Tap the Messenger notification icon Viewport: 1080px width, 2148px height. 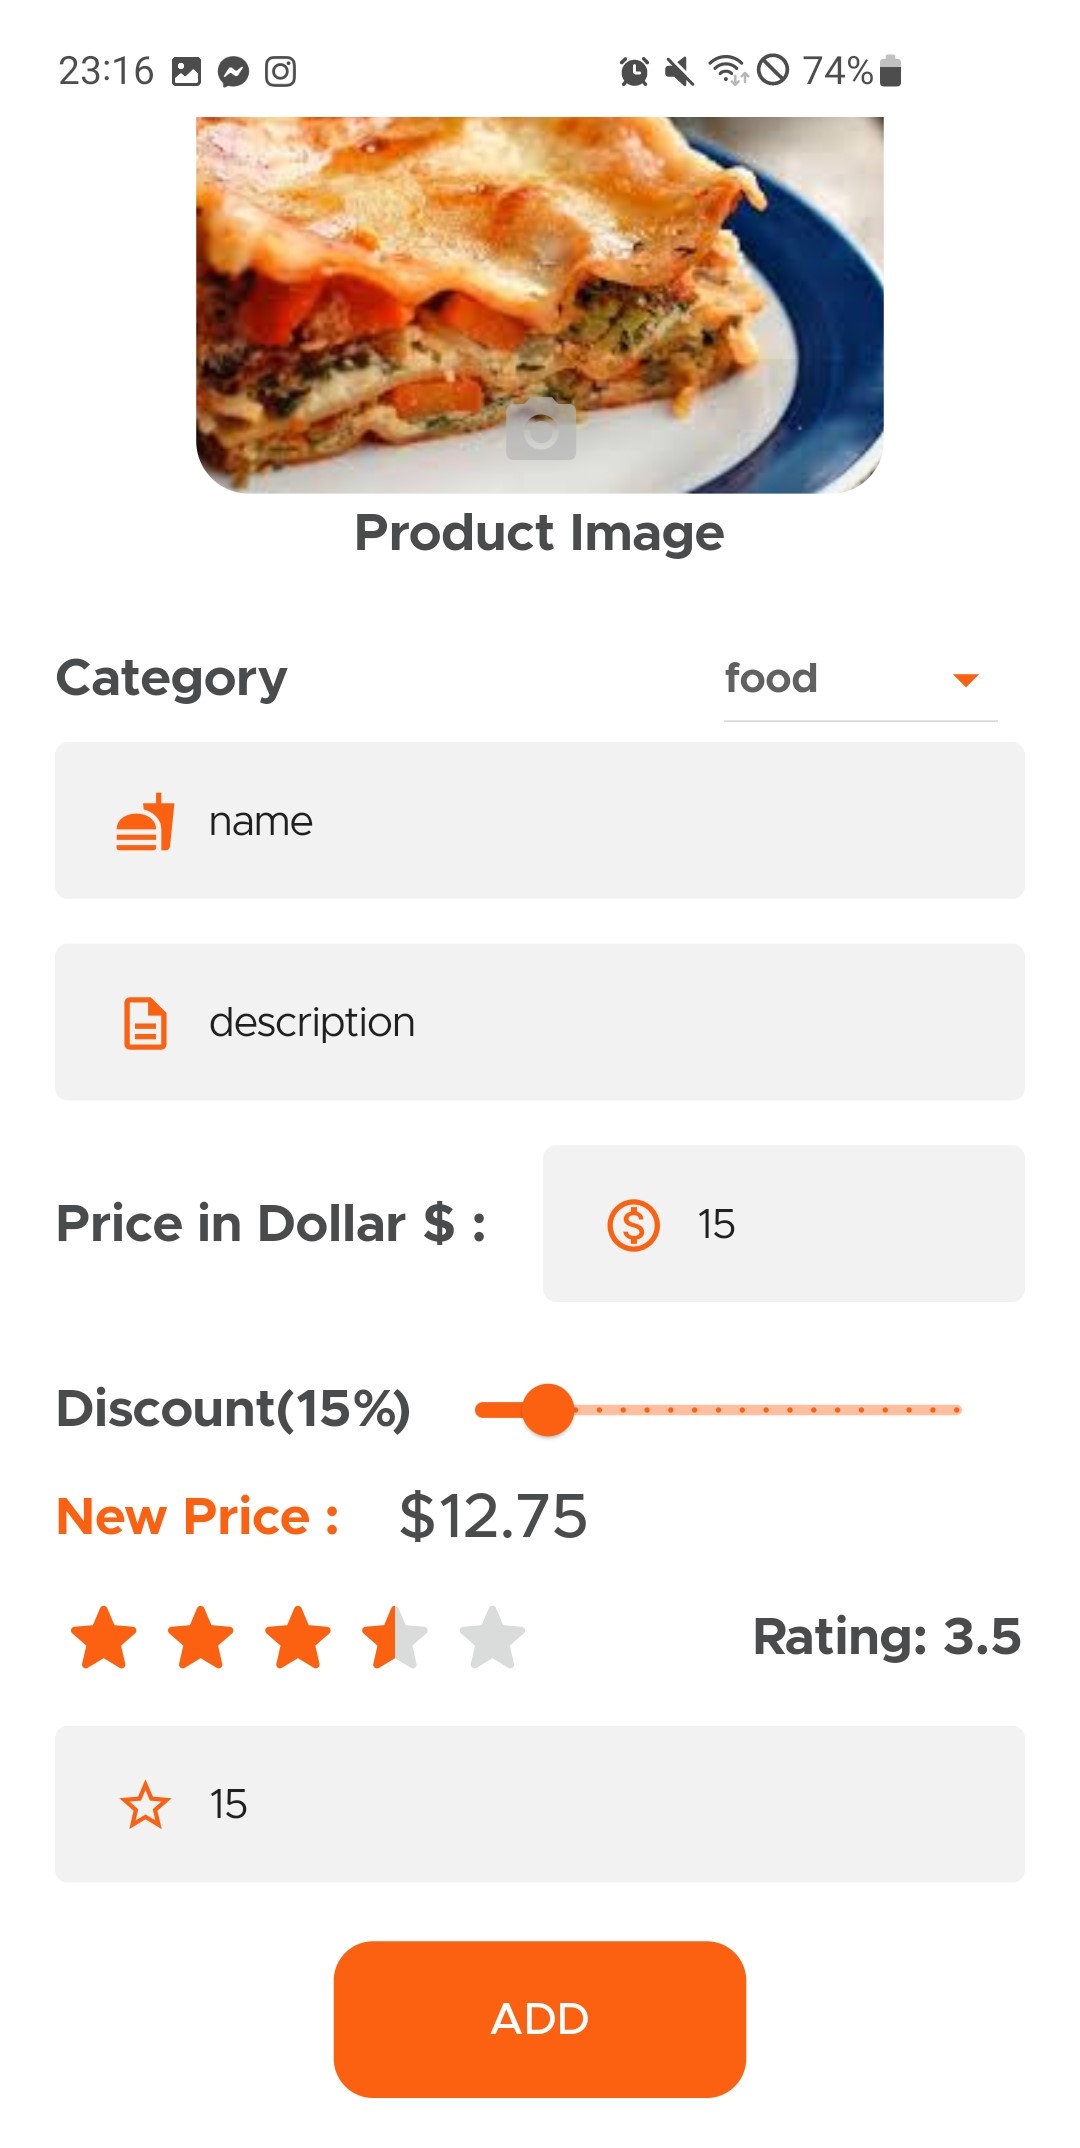233,72
